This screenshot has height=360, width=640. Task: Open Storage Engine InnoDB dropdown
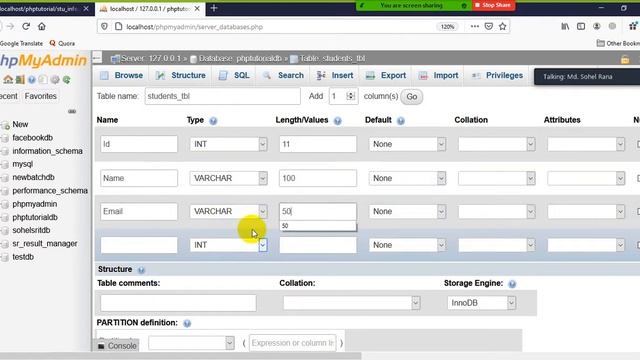click(x=481, y=303)
